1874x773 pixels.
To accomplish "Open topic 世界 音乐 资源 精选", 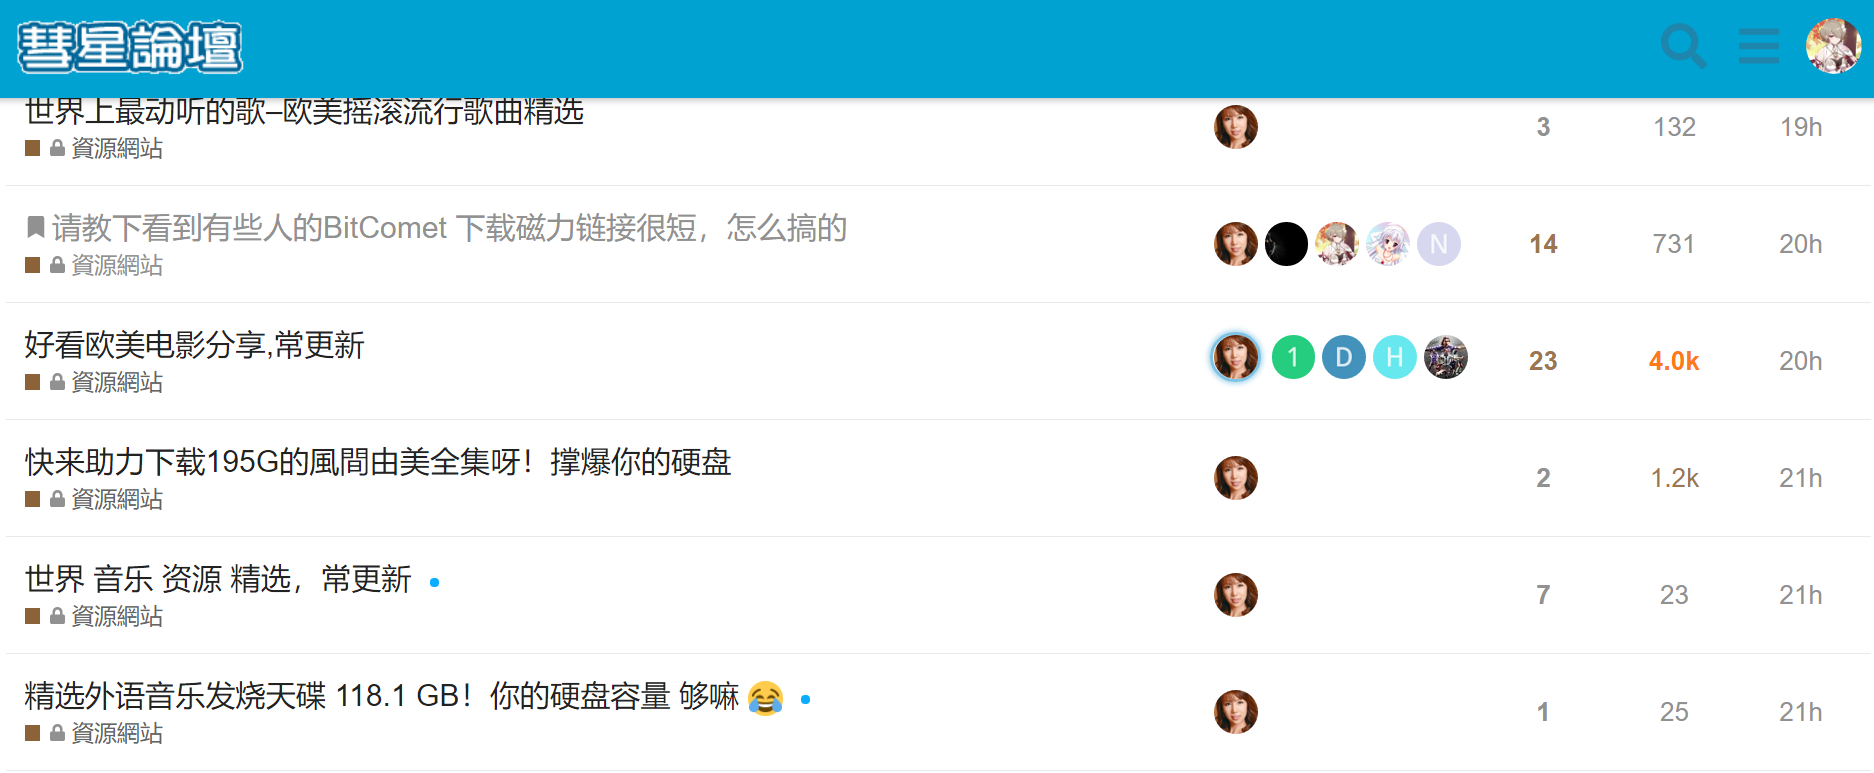I will 218,579.
